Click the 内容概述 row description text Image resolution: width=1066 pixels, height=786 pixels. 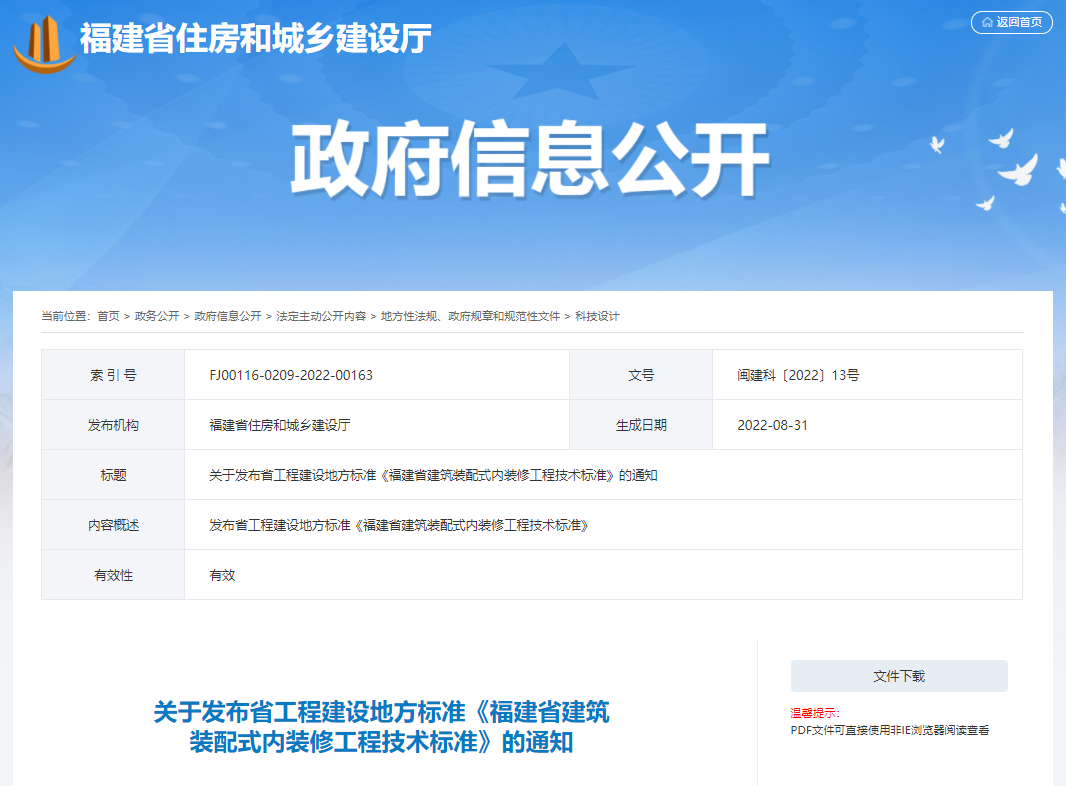coord(398,525)
